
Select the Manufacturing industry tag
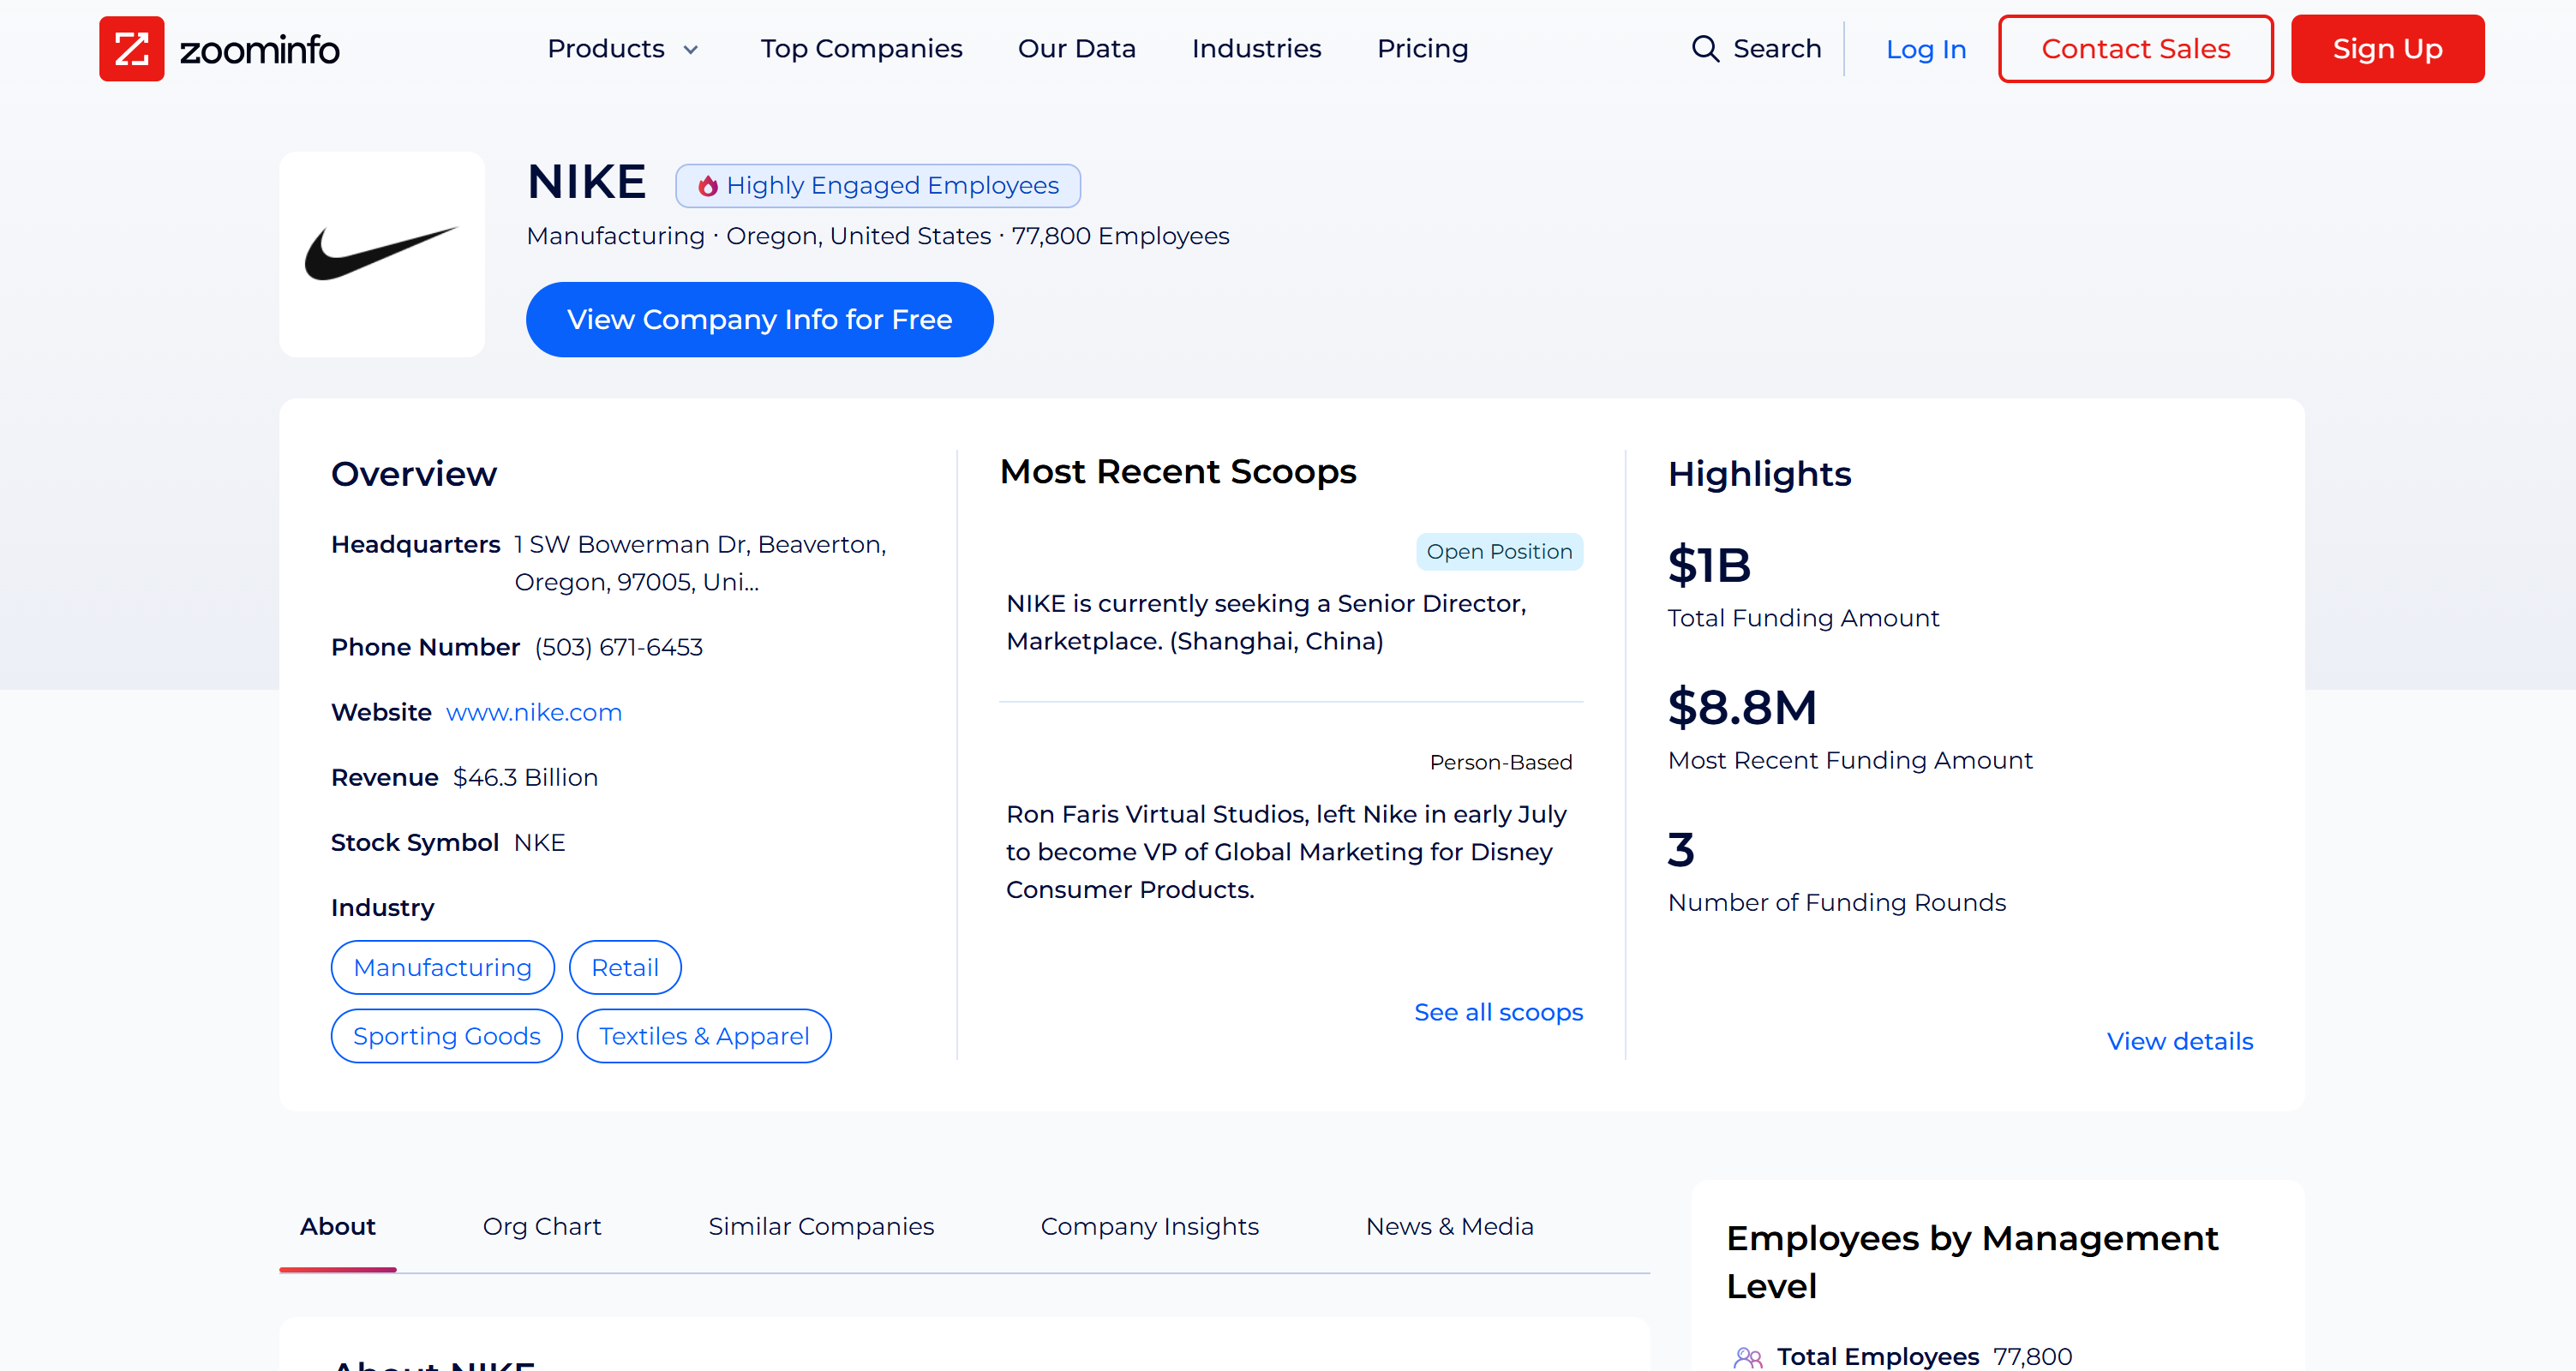[x=442, y=967]
